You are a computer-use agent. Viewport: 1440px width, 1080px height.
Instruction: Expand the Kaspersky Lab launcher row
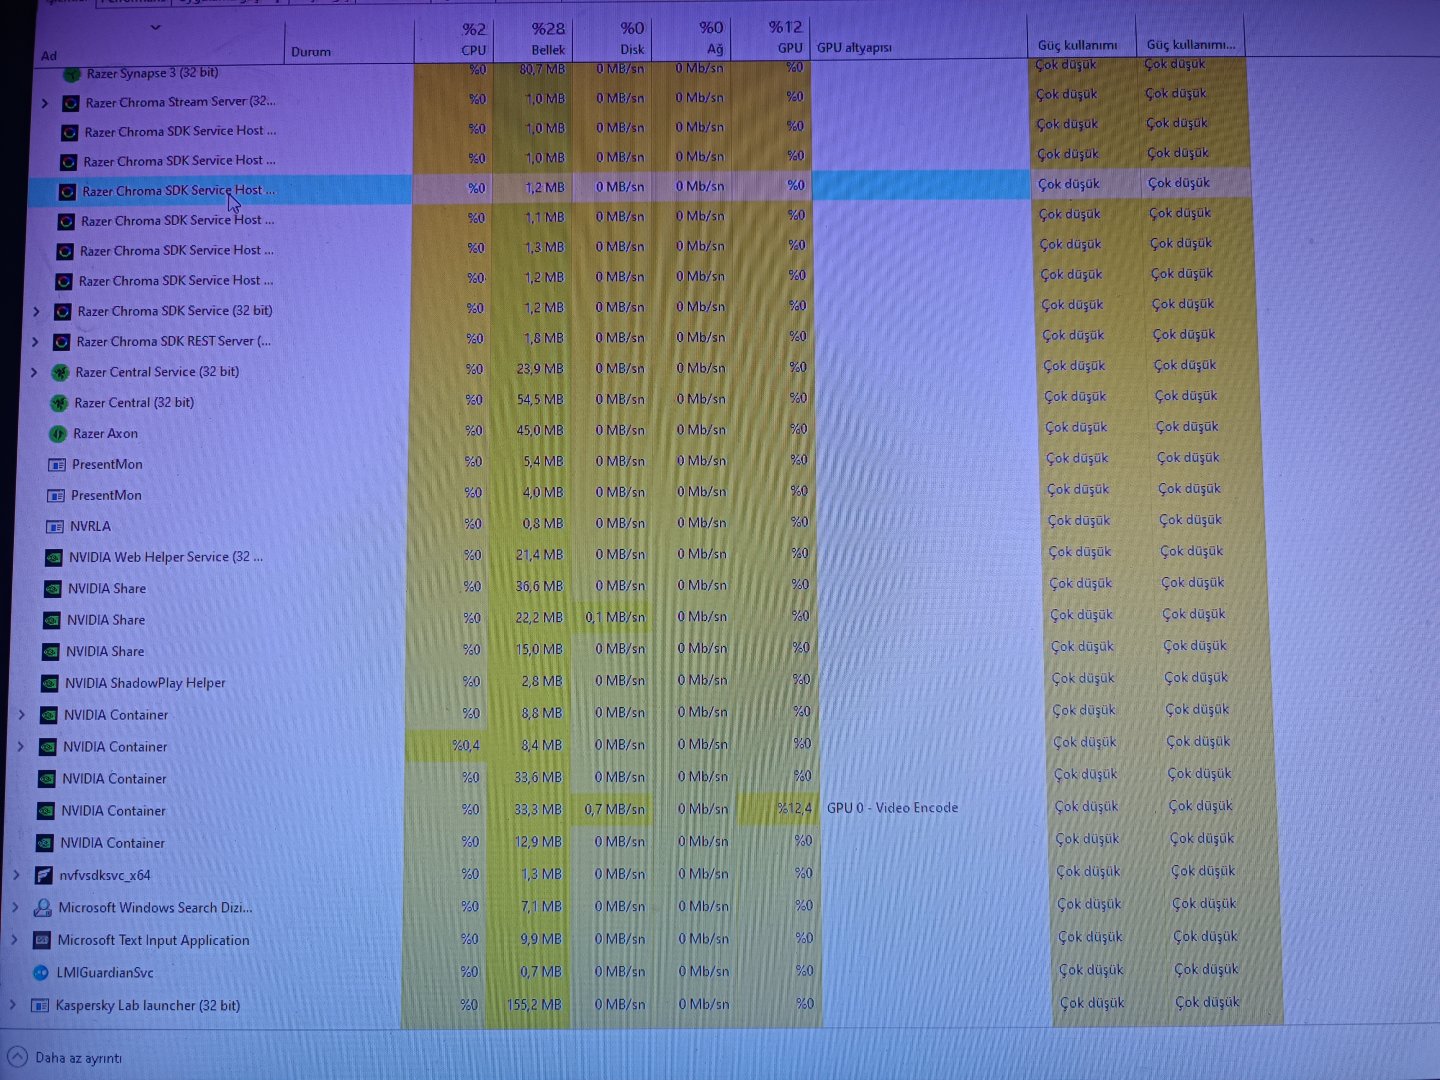[13, 1006]
